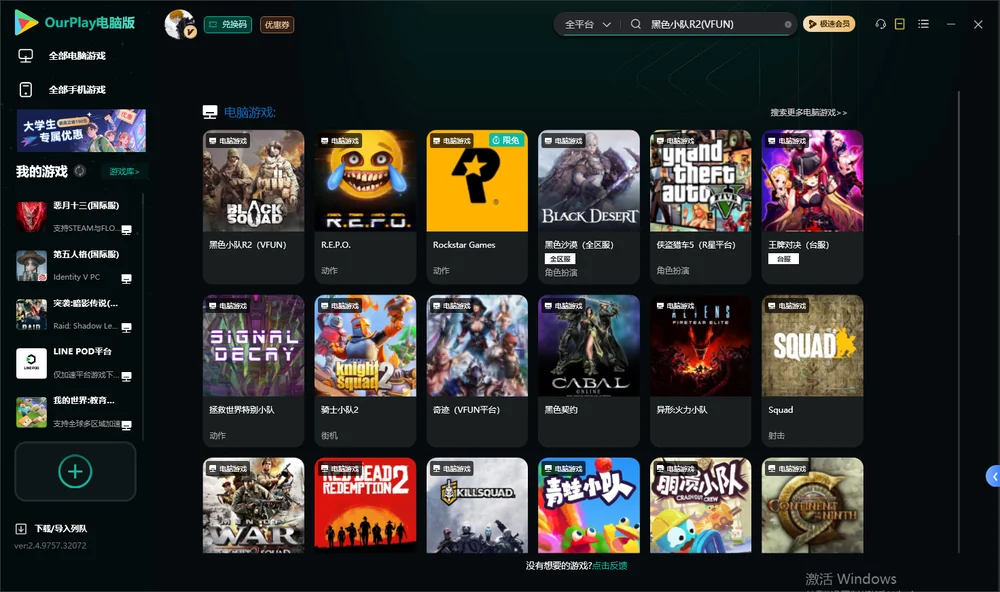Go to 全部手机游戏 section

(62, 90)
